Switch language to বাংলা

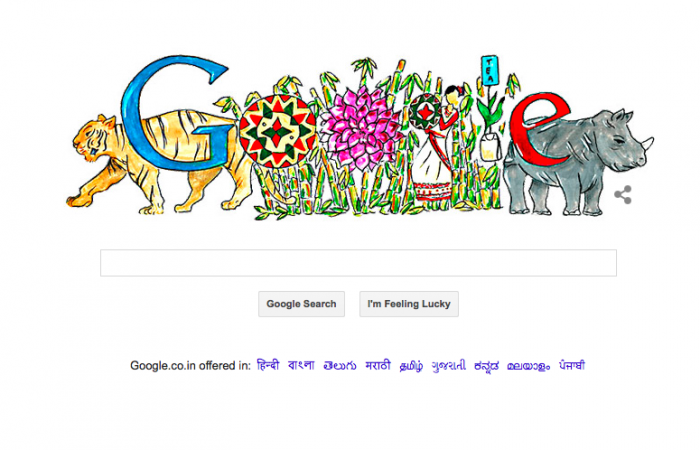point(301,366)
